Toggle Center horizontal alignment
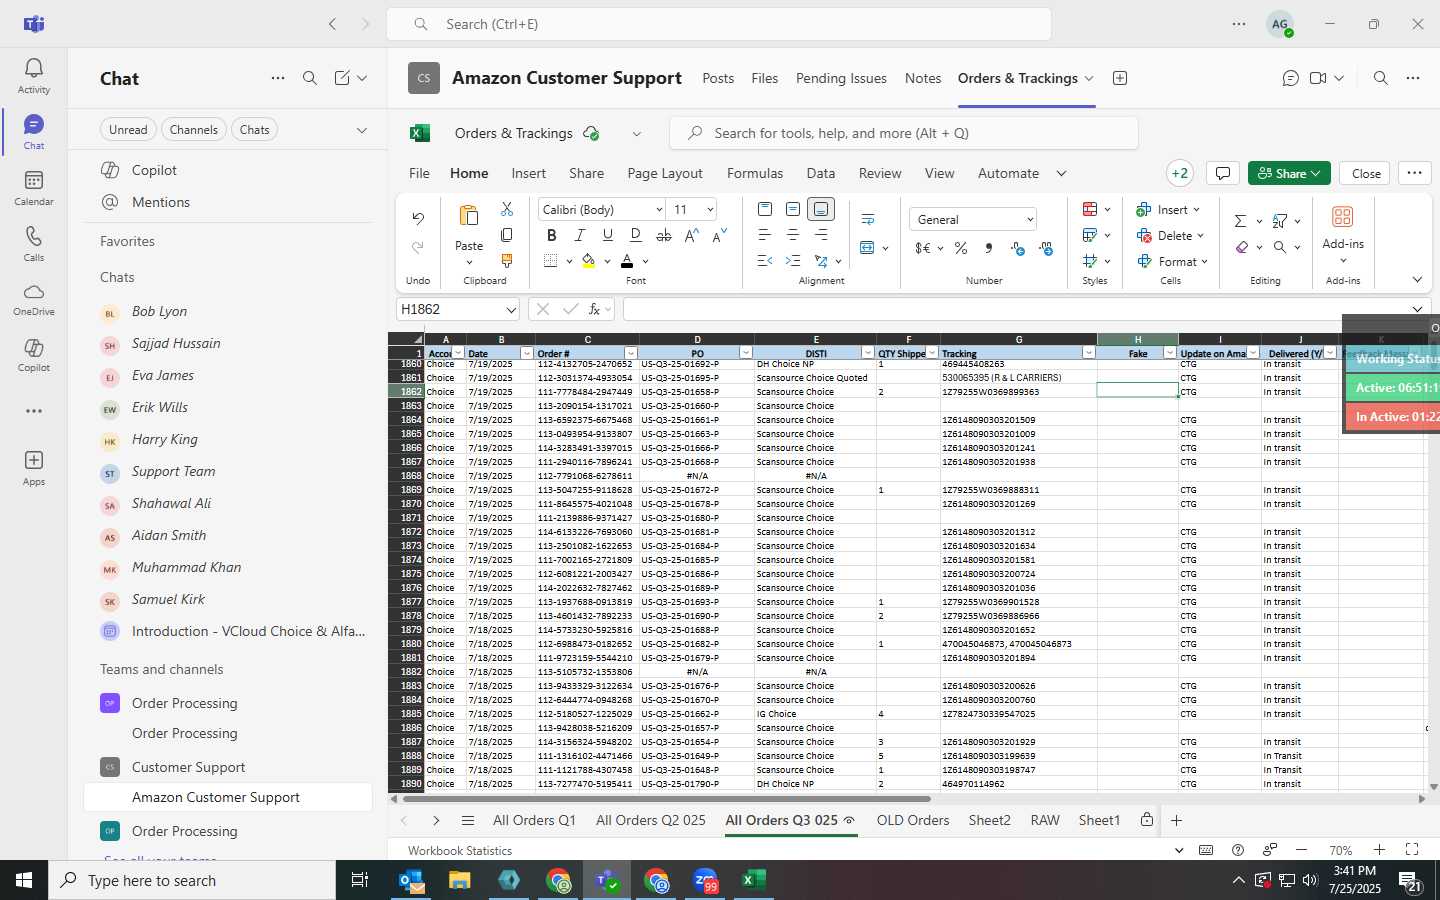Image resolution: width=1440 pixels, height=900 pixels. (793, 235)
